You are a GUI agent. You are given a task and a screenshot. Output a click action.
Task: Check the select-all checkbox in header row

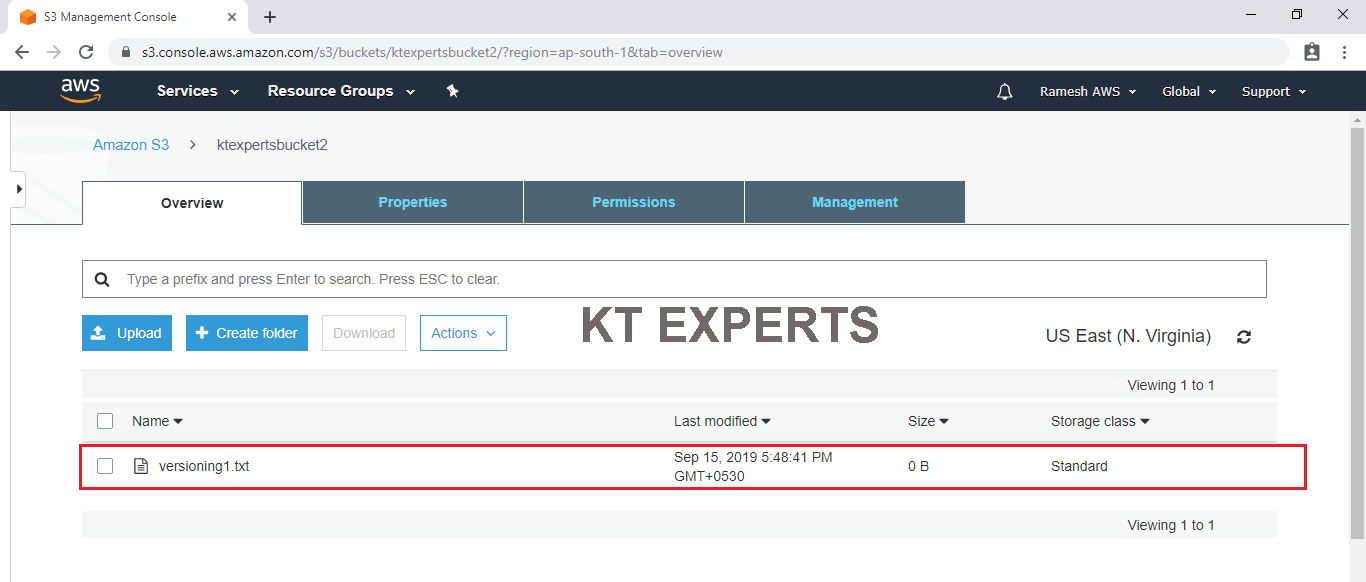point(105,421)
